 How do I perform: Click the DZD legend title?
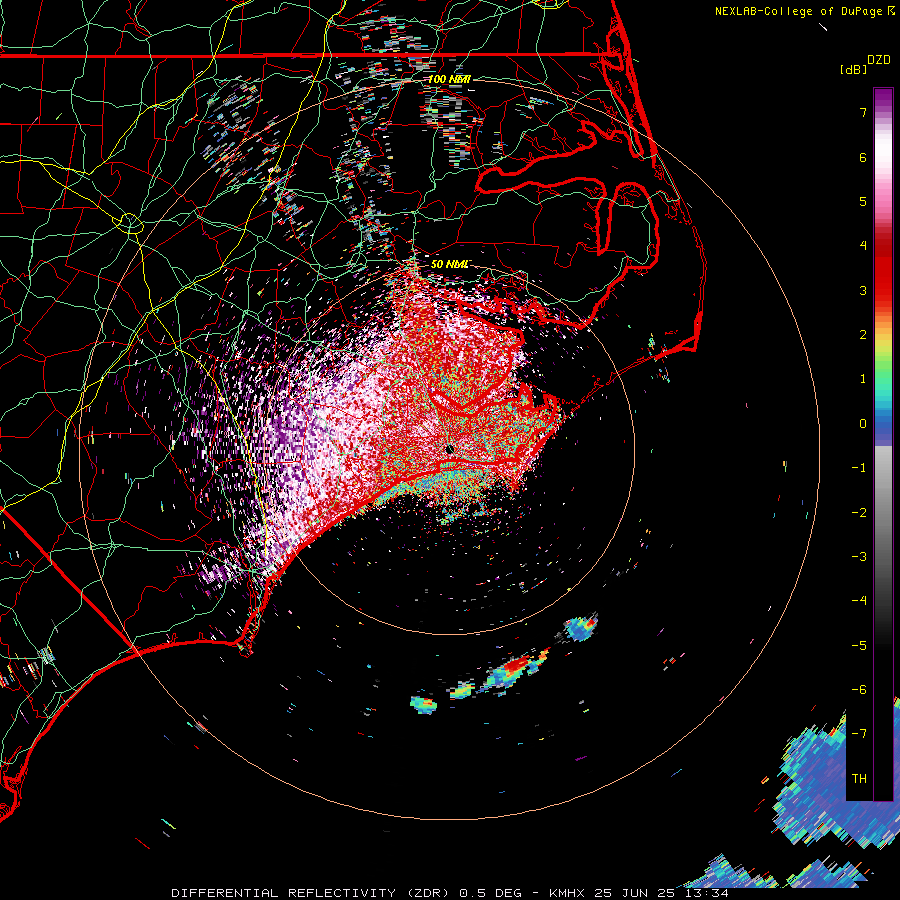pyautogui.click(x=879, y=60)
